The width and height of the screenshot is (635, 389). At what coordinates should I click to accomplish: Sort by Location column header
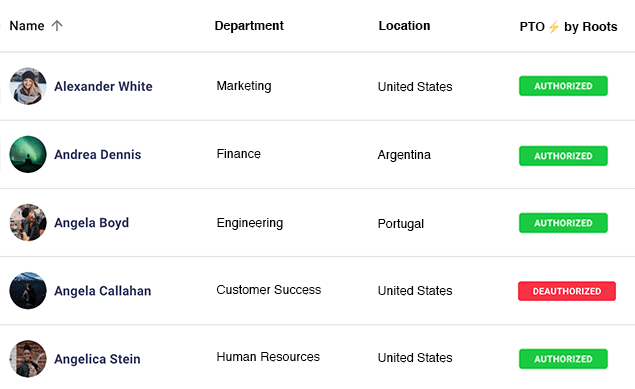click(404, 26)
